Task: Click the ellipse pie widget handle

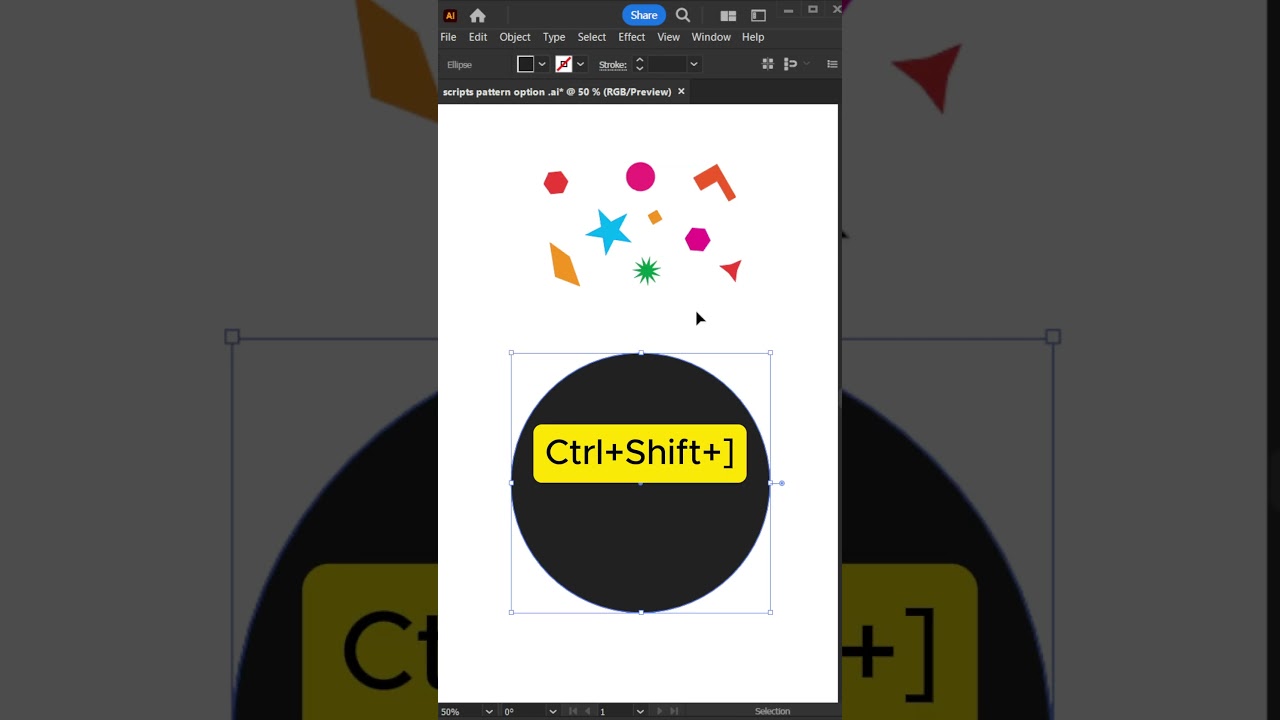Action: [781, 483]
